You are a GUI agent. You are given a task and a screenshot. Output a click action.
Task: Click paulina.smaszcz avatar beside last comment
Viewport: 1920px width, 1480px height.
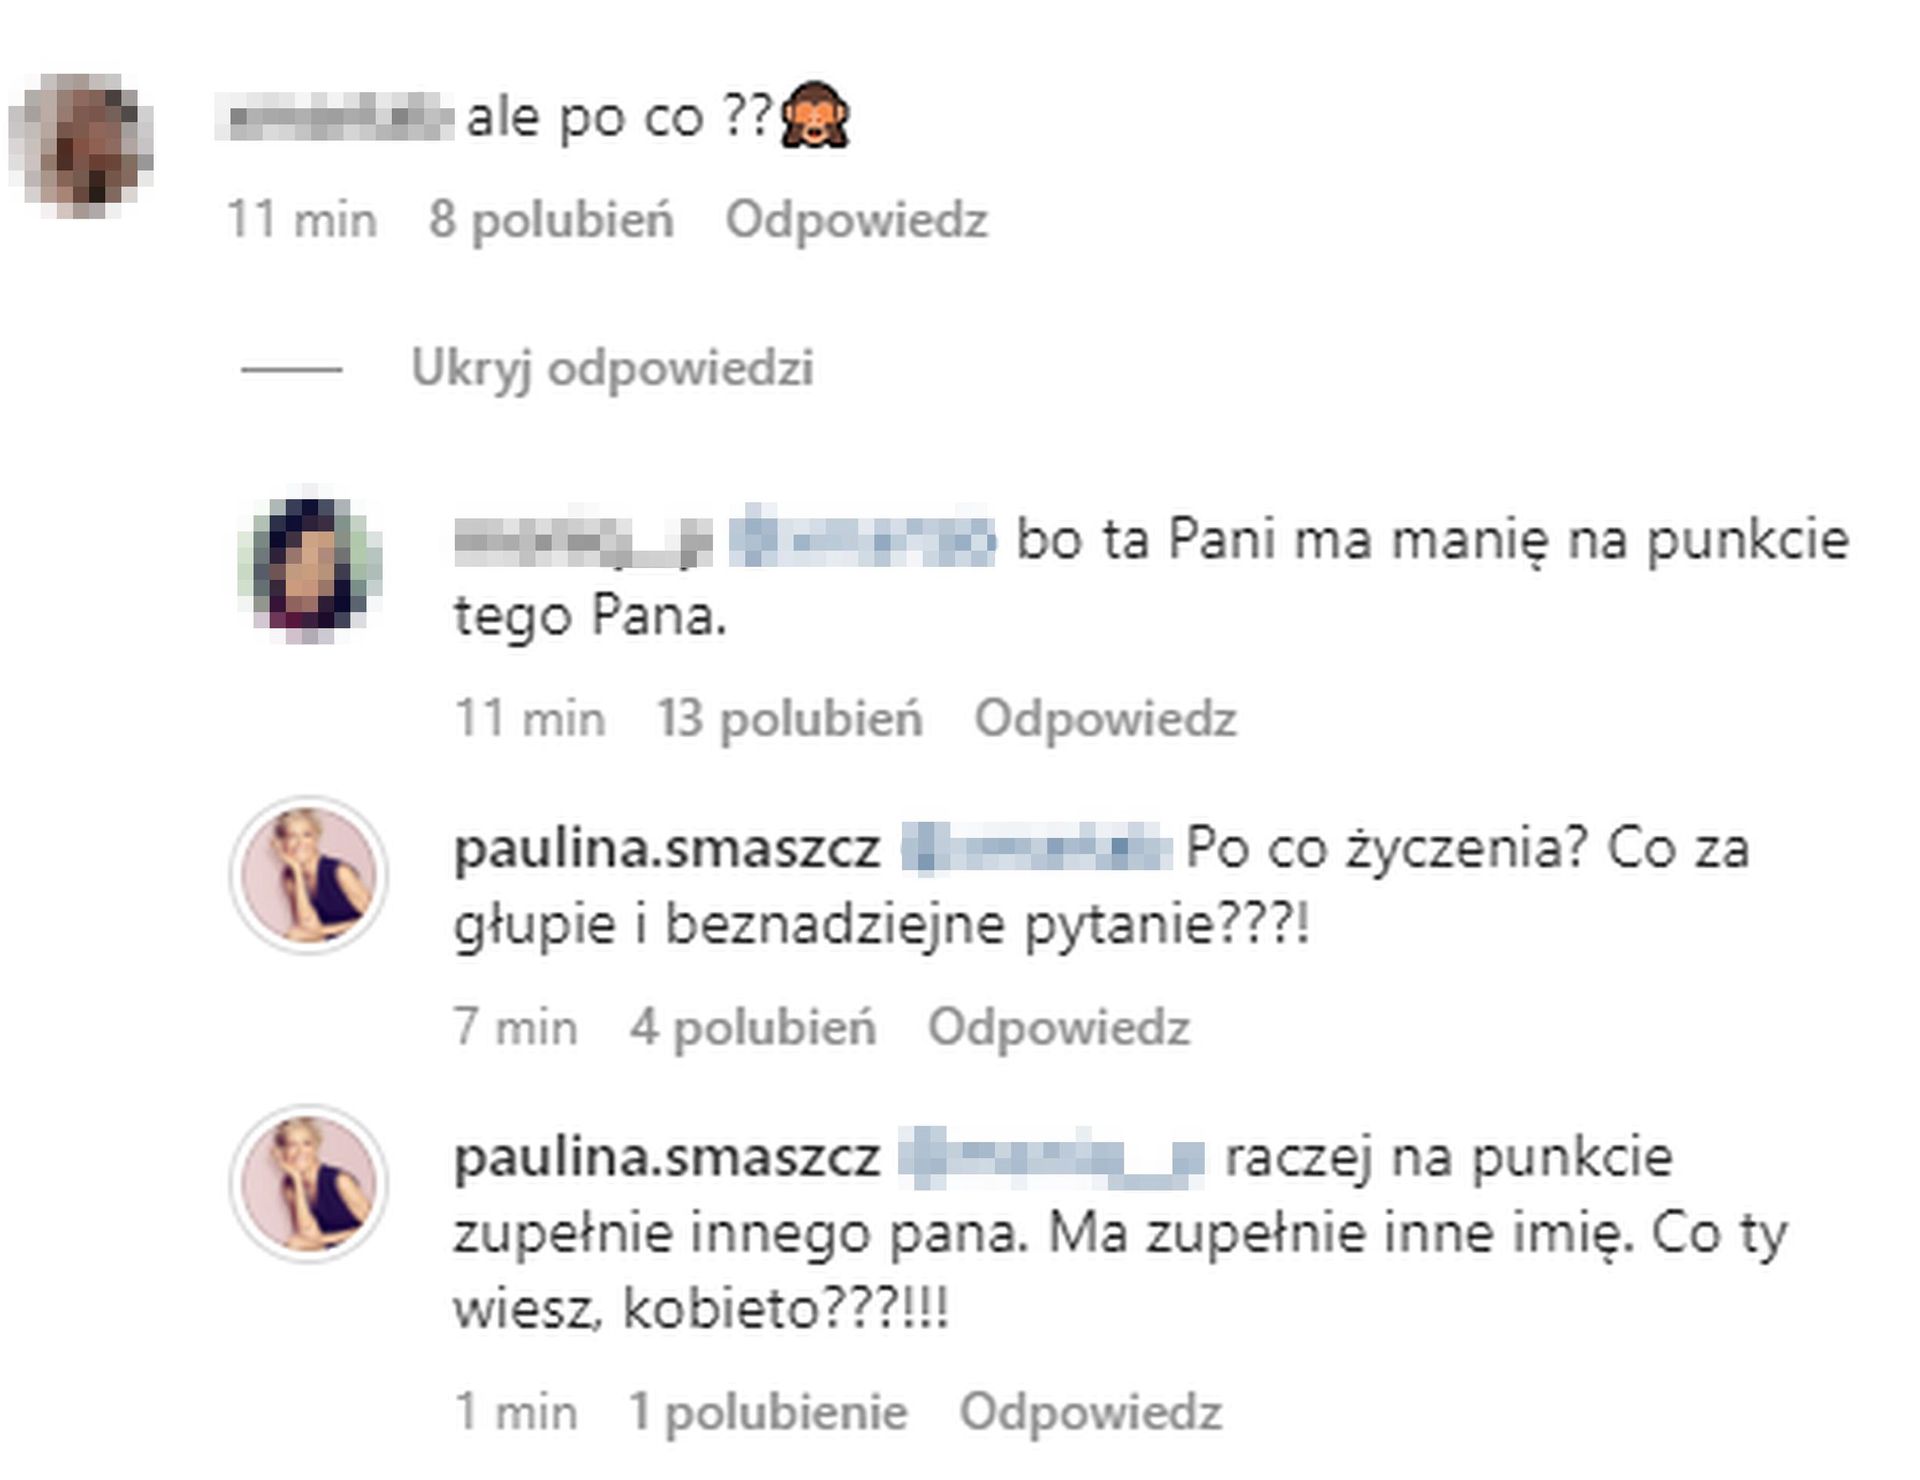[x=310, y=1183]
